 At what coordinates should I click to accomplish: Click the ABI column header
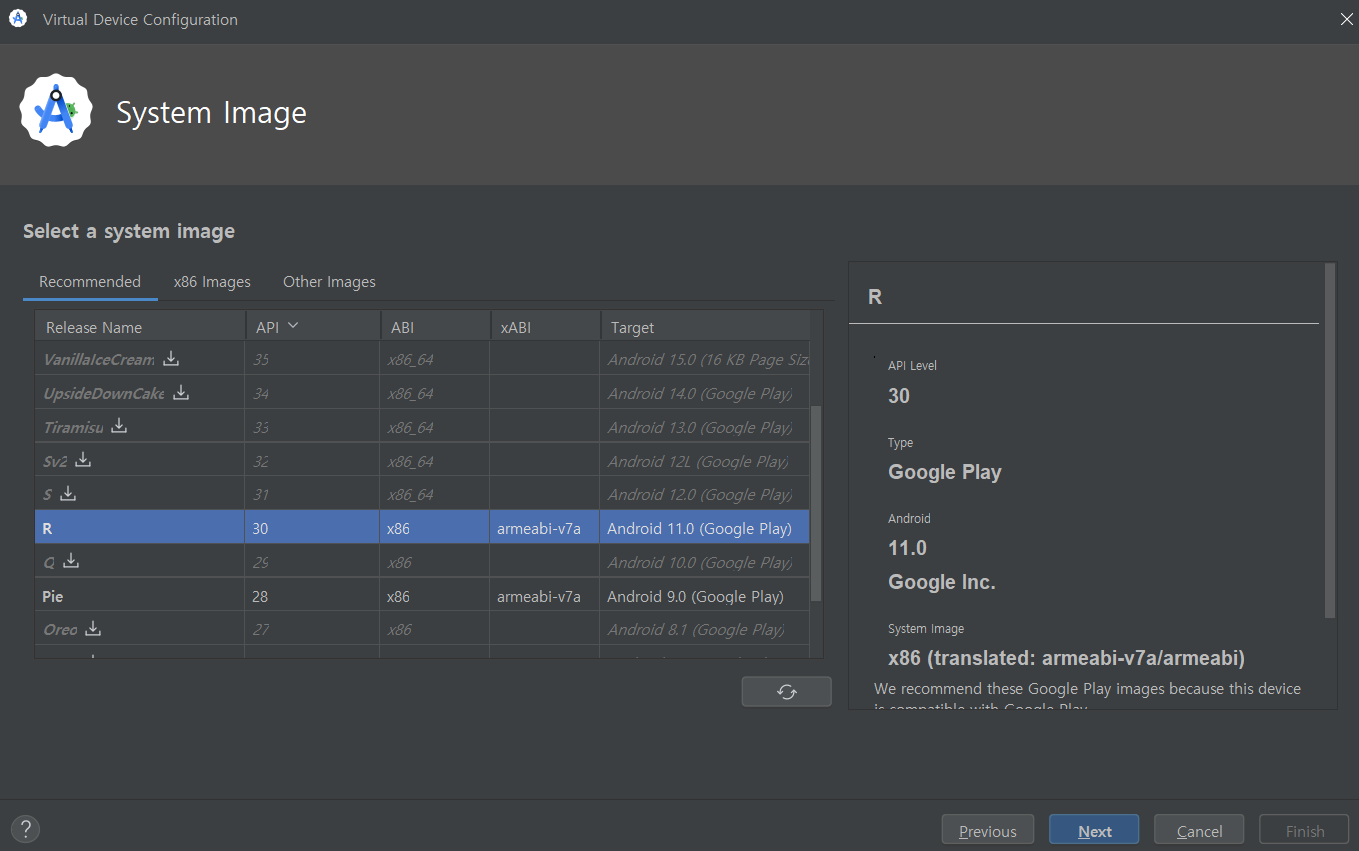[435, 327]
